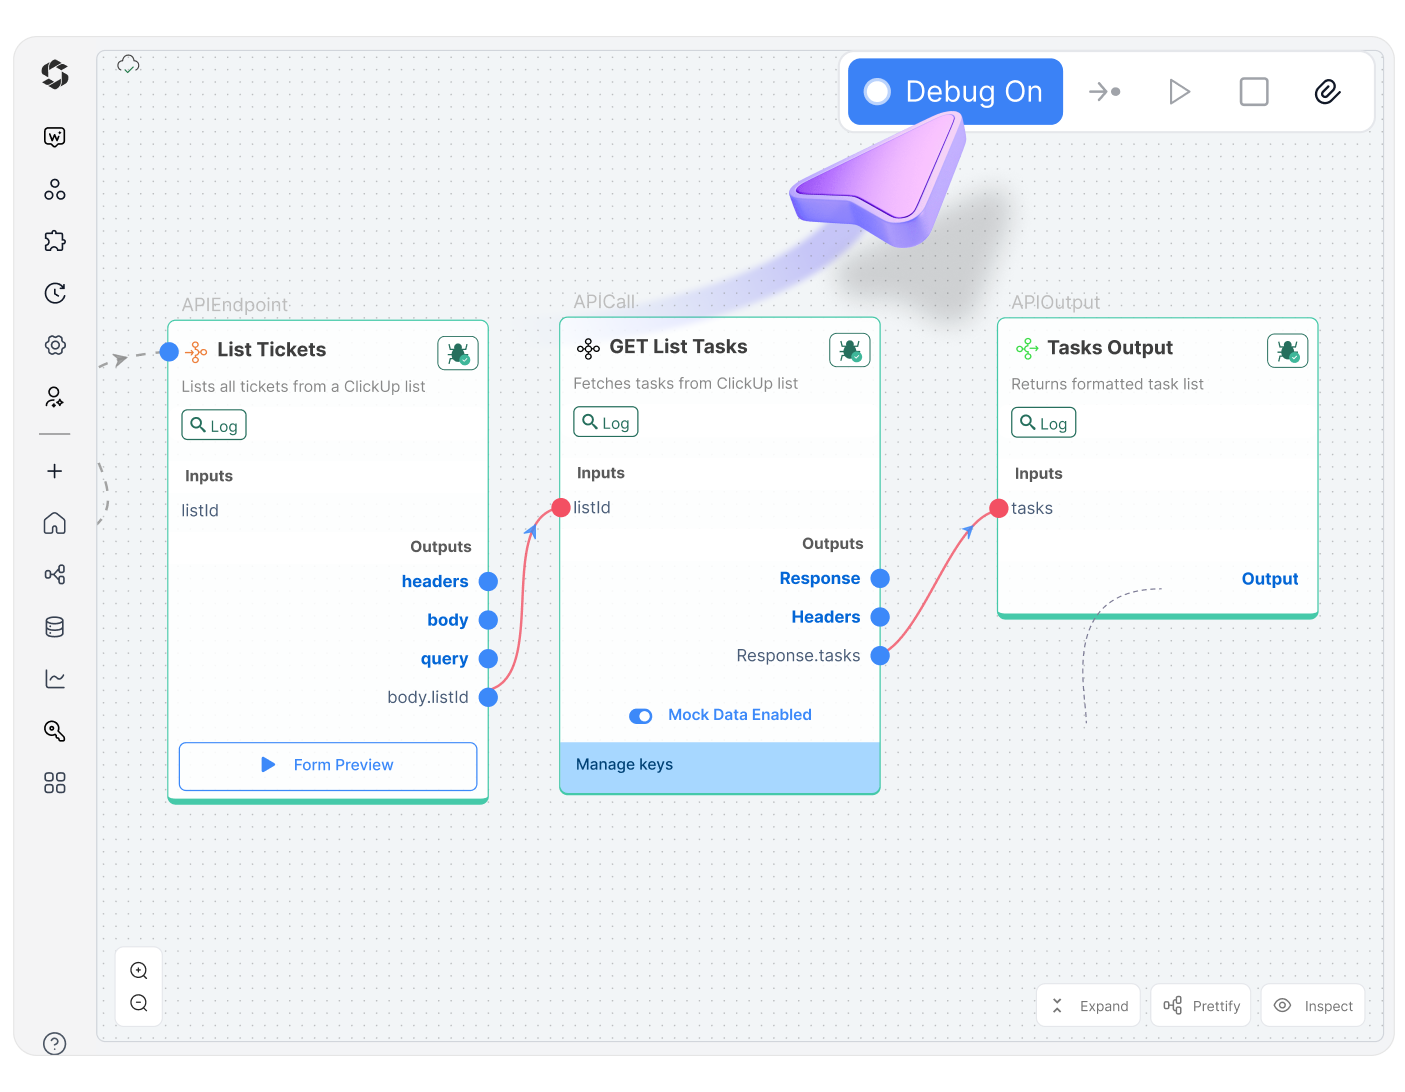Zoom out on the canvas
1405x1092 pixels.
click(139, 1003)
